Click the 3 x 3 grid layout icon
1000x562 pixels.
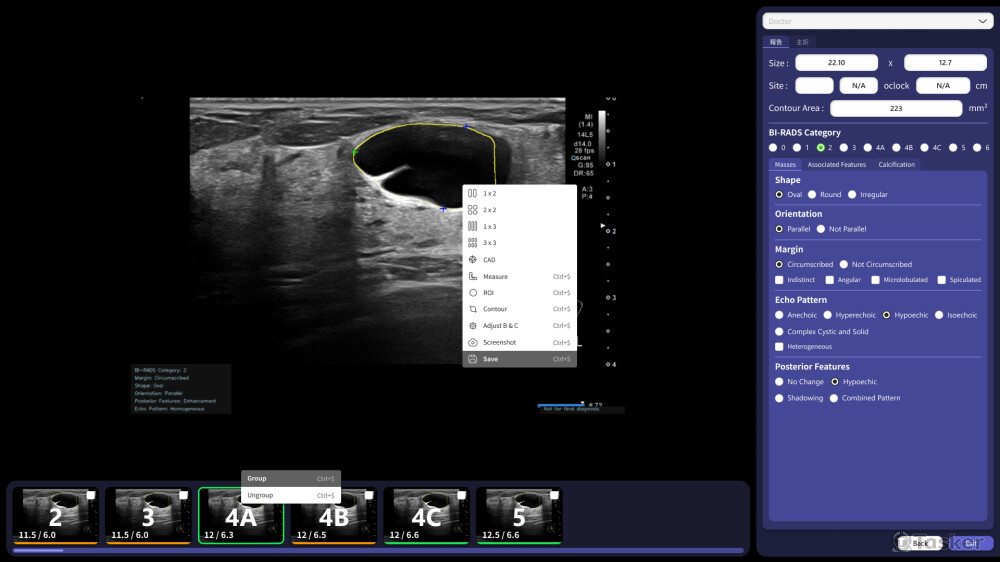pos(472,243)
